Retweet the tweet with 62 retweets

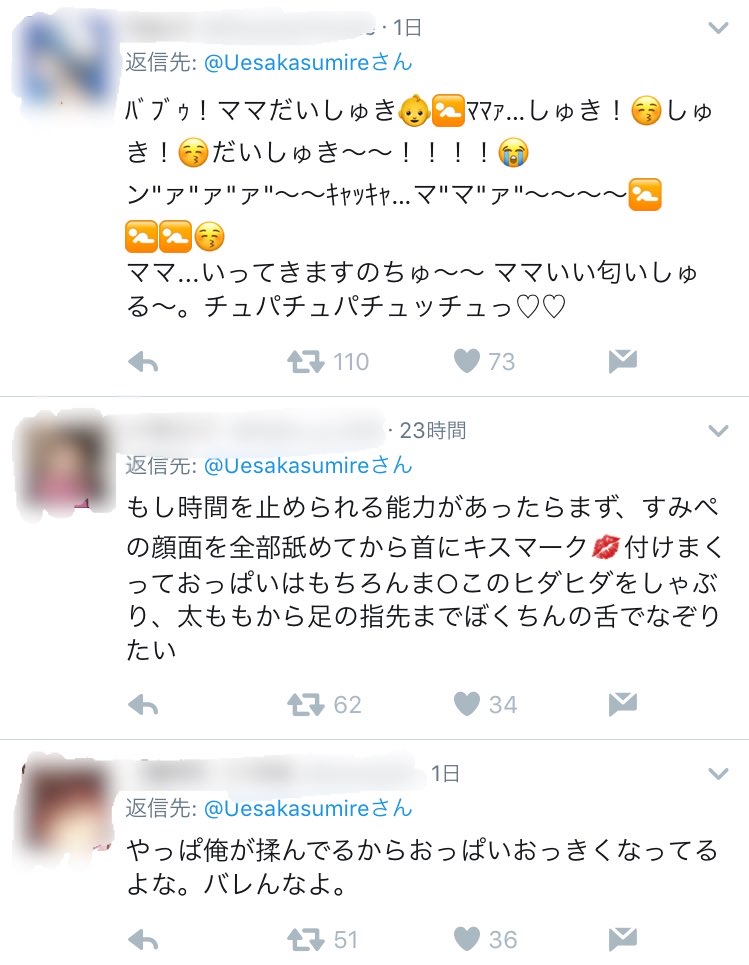305,705
